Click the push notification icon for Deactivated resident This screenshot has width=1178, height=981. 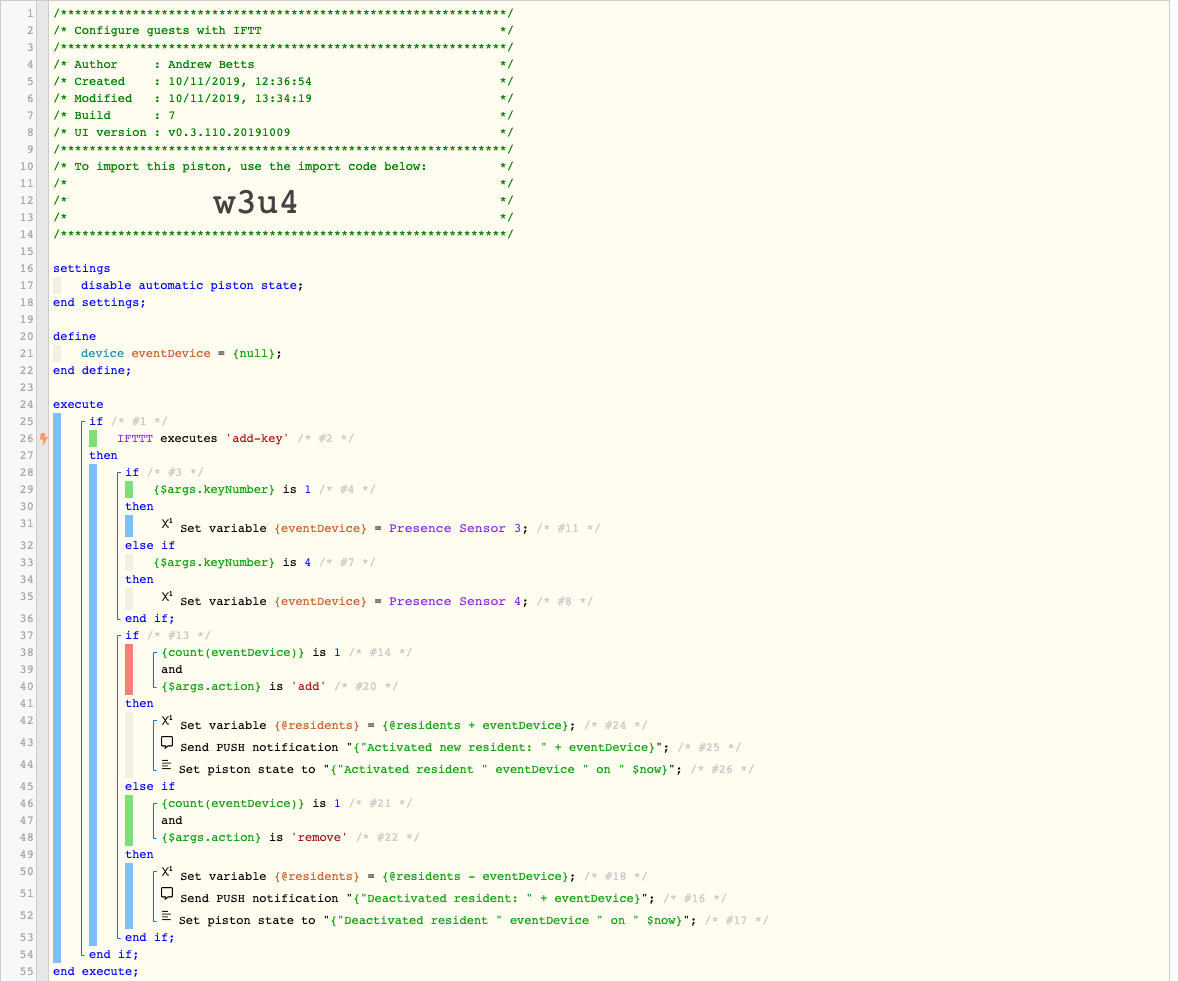(x=167, y=894)
